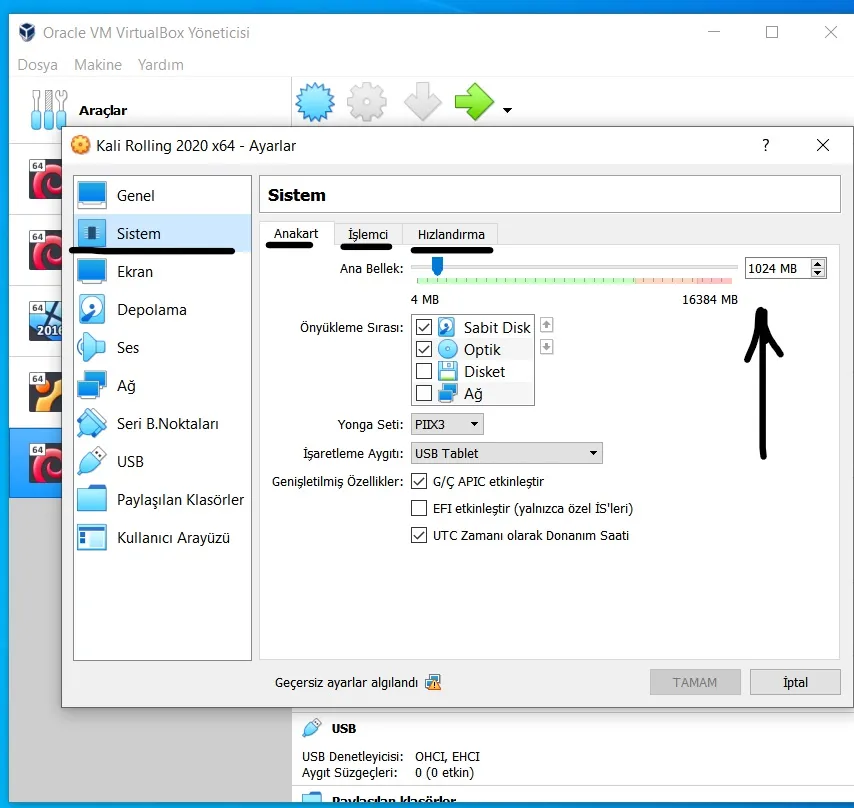Image resolution: width=854 pixels, height=808 pixels.
Task: Open Kullanıcı Arayüzü user interface settings
Action: point(162,538)
